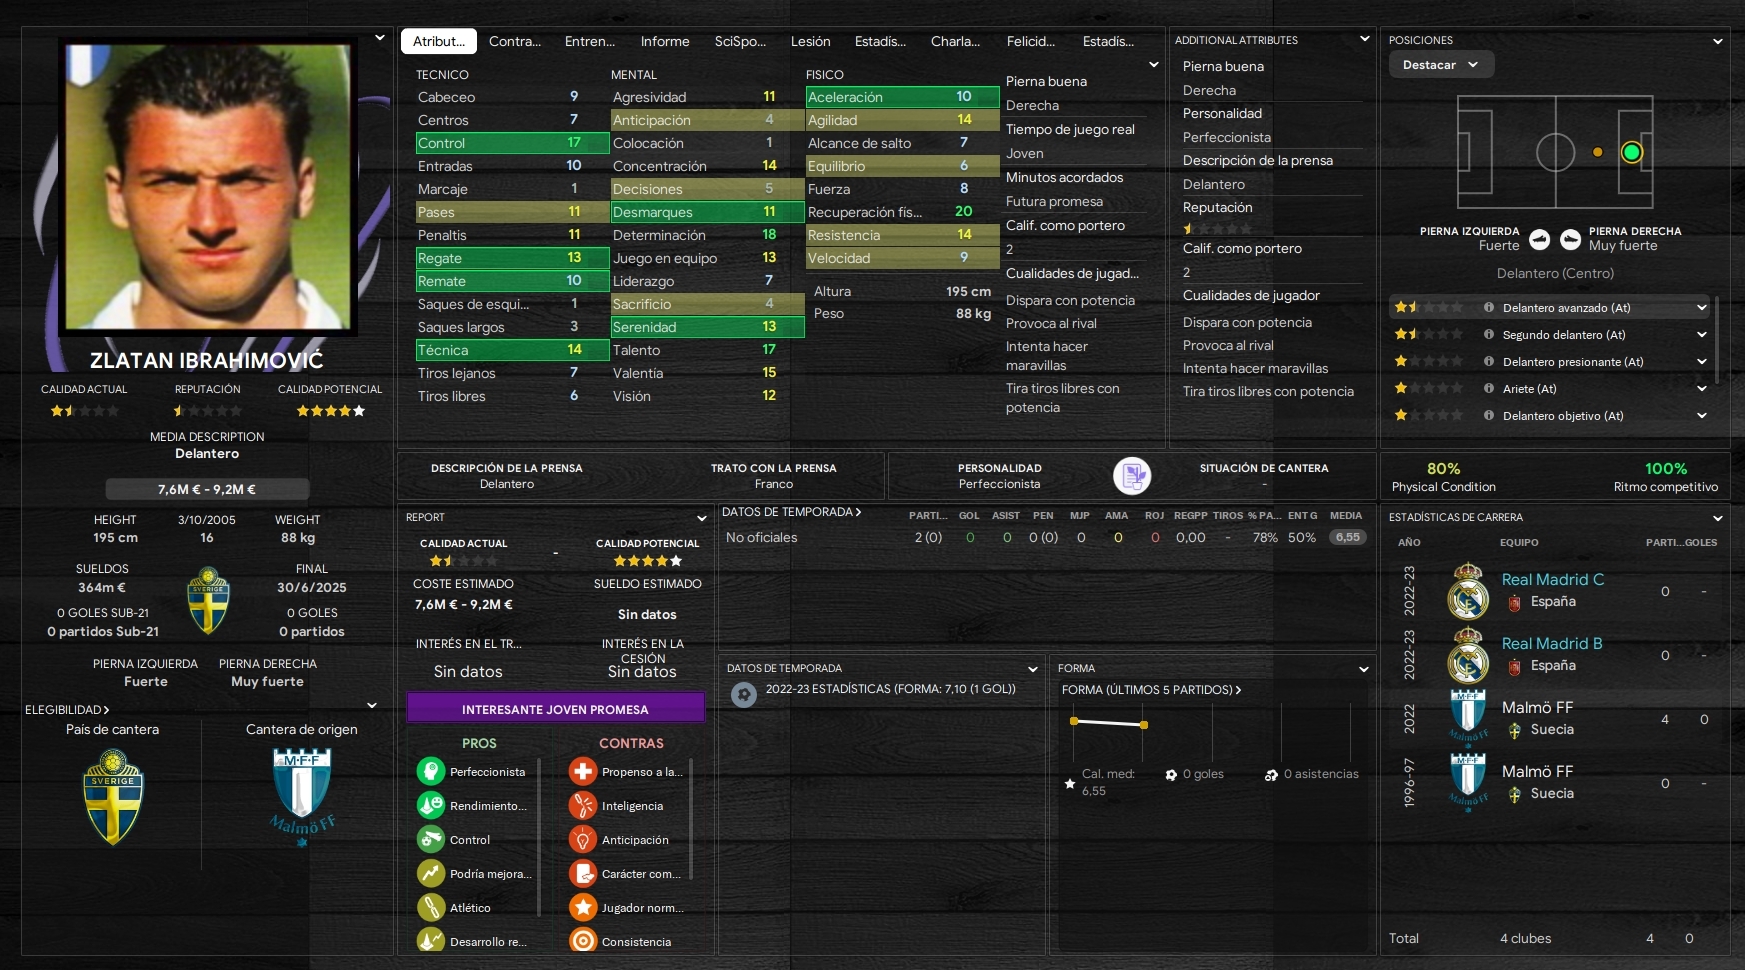The height and width of the screenshot is (970, 1745).
Task: Click the Perfeccionista pro icon
Action: coord(431,771)
